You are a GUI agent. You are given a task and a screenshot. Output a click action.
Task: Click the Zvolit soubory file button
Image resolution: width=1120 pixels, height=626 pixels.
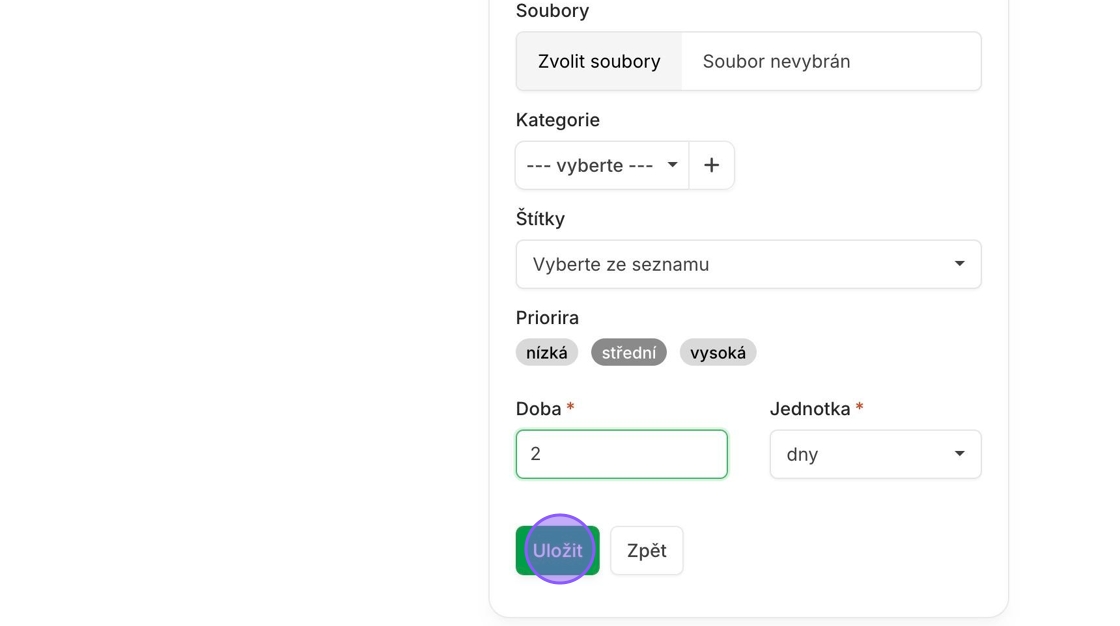coord(599,62)
